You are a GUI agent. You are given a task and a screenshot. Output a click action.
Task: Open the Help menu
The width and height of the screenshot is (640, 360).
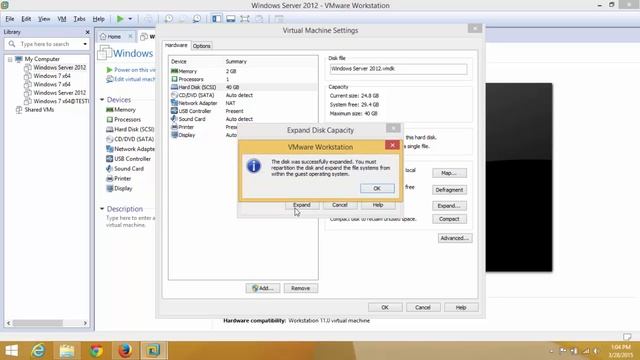tap(98, 19)
